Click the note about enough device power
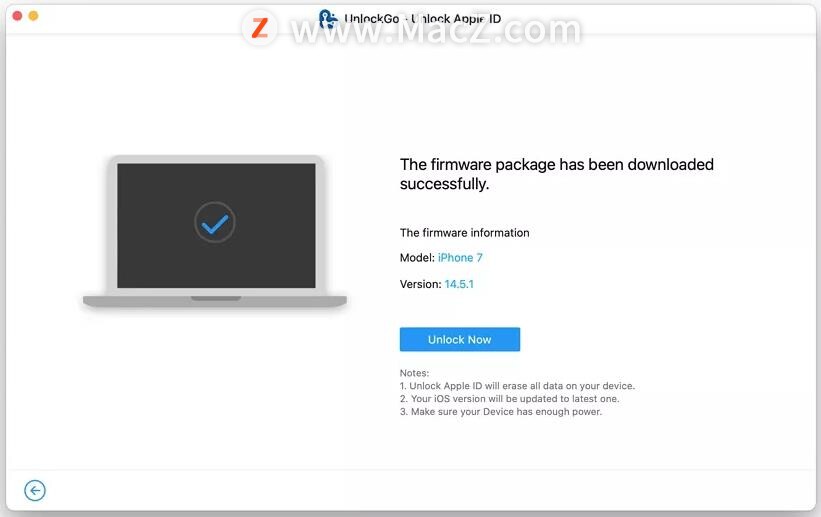821x517 pixels. point(501,412)
